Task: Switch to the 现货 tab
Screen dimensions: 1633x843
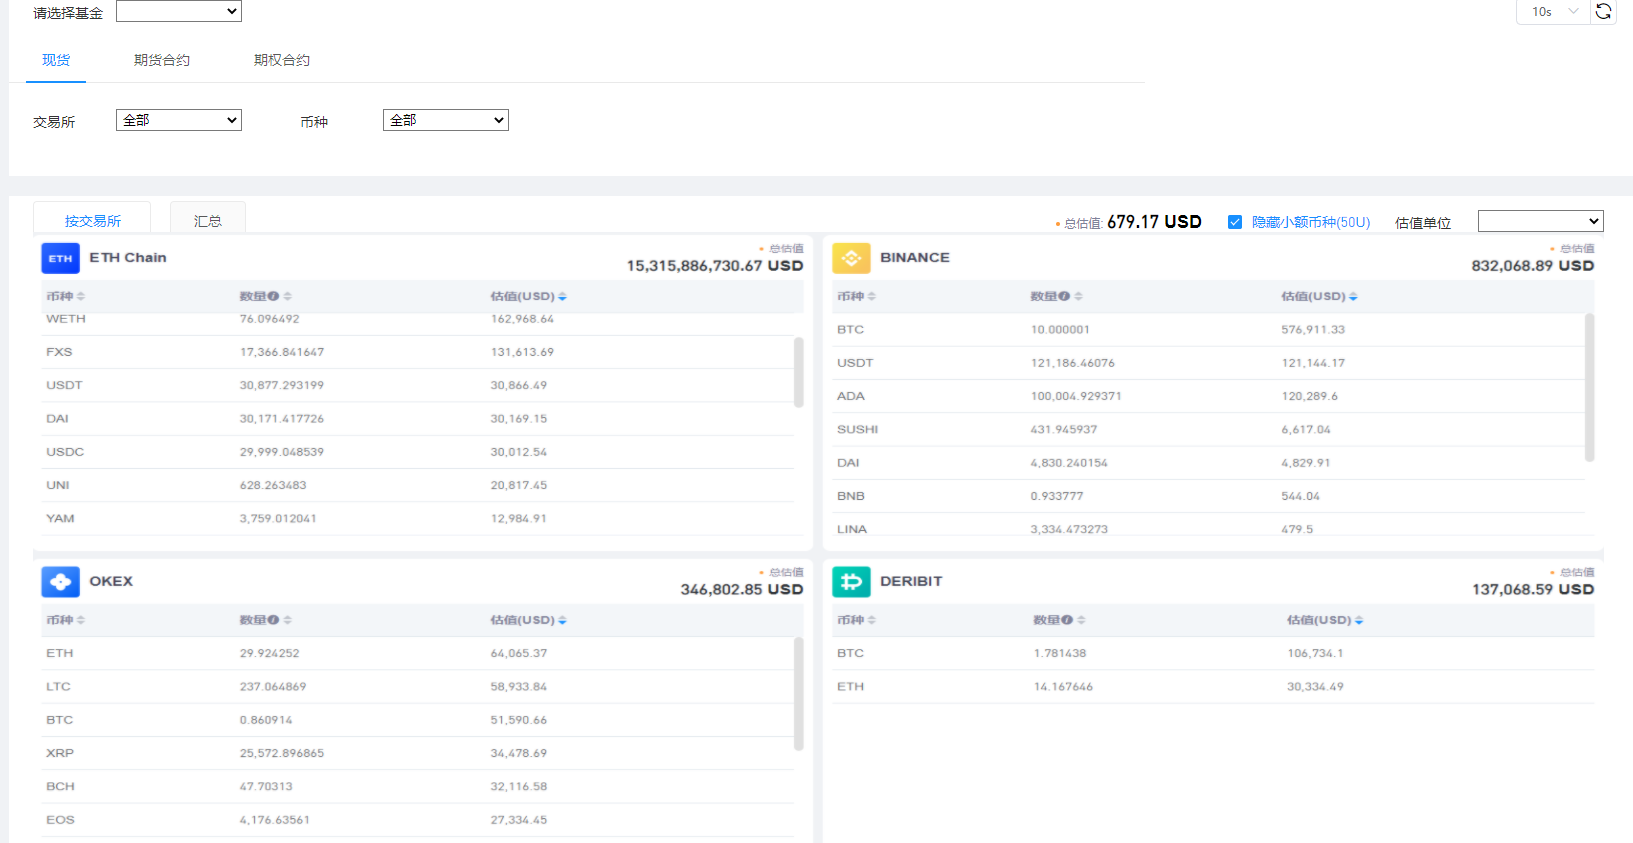Action: point(56,60)
